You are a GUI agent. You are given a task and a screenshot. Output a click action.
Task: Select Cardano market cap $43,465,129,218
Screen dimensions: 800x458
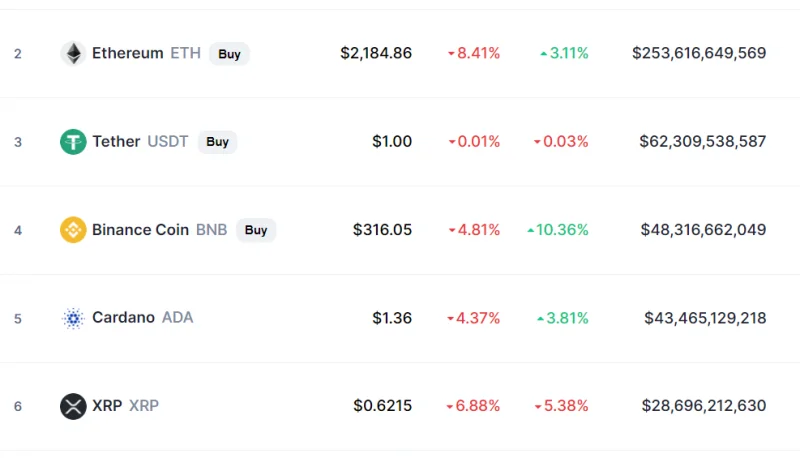coord(705,318)
